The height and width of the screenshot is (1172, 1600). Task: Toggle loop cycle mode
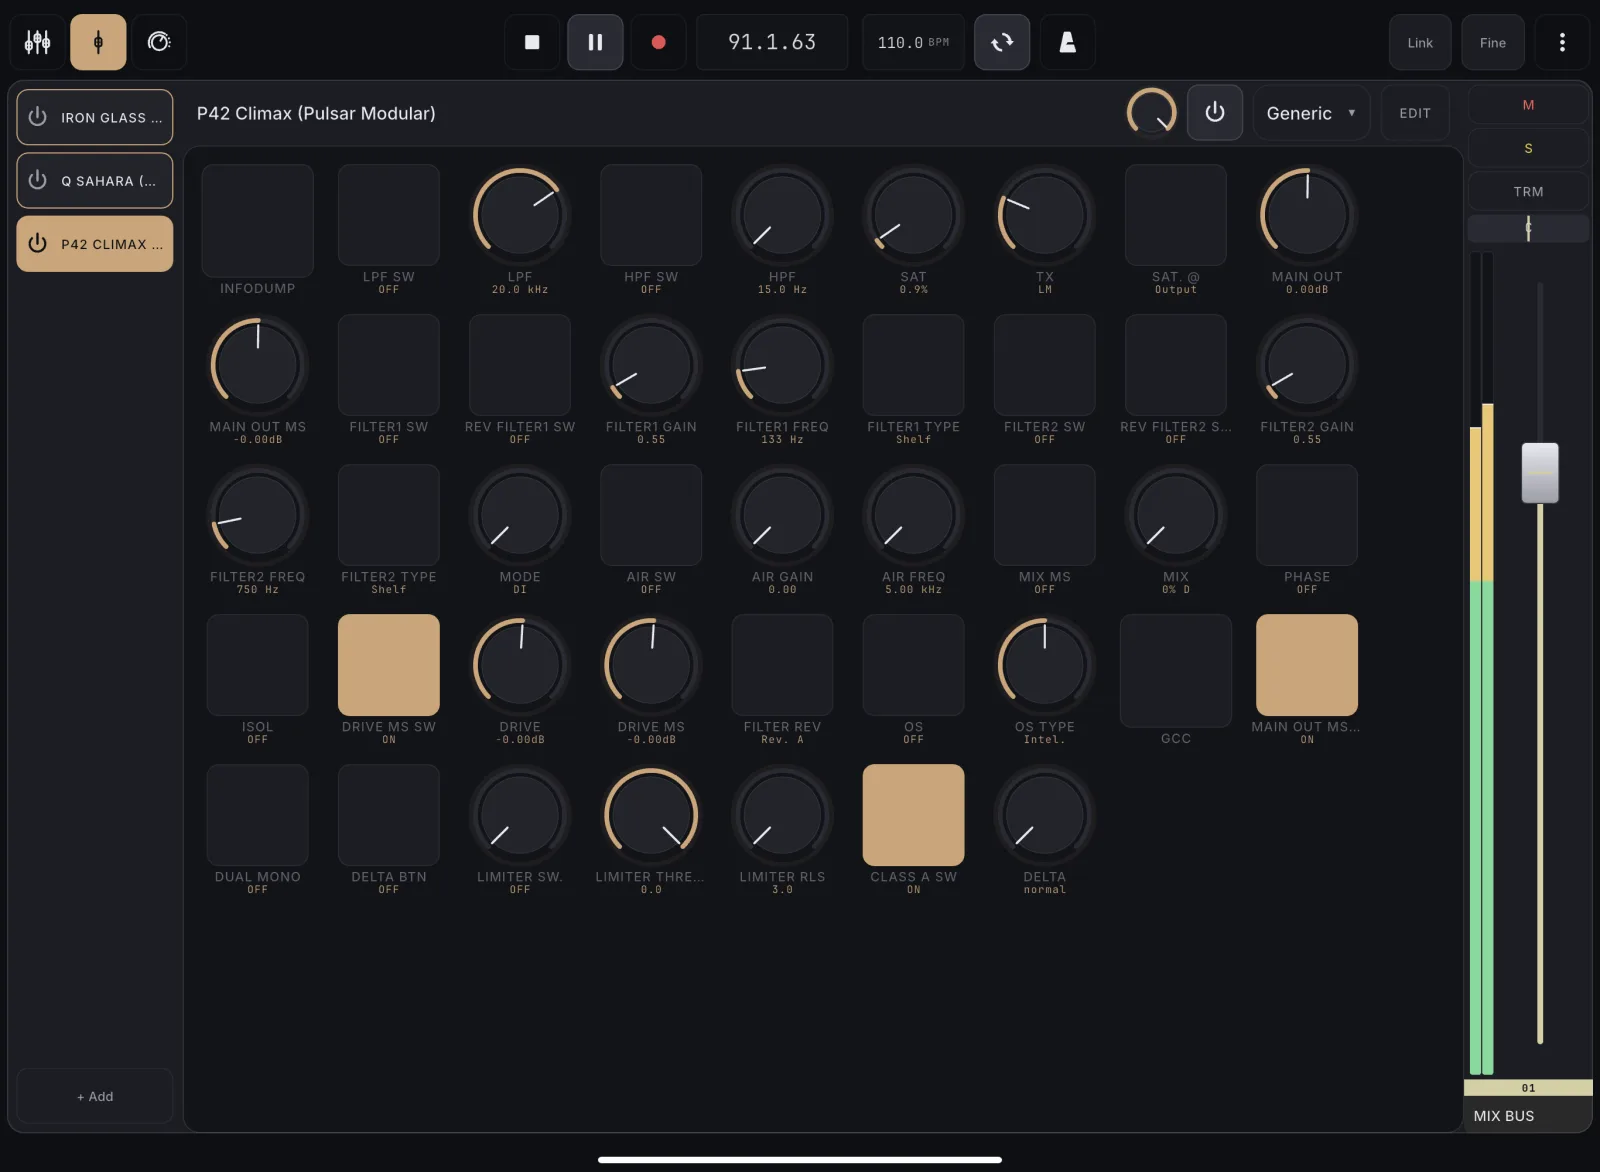[x=1002, y=42]
